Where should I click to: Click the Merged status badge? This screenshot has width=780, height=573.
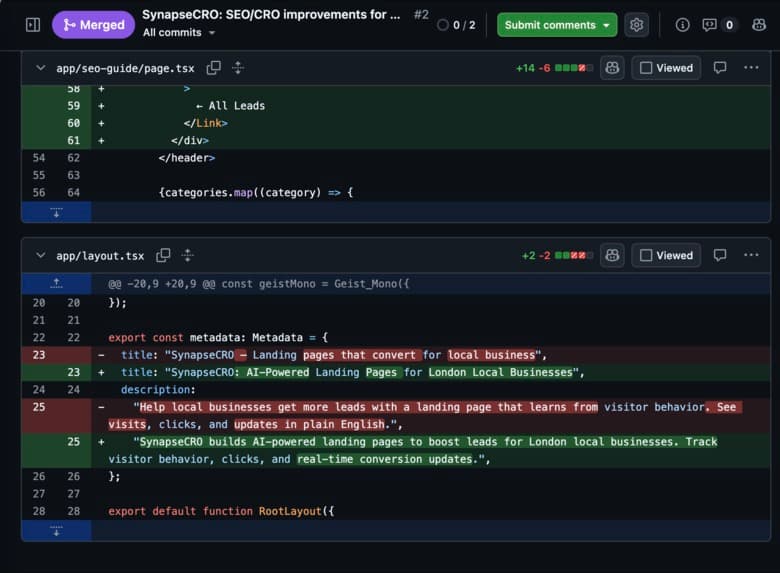(x=94, y=25)
